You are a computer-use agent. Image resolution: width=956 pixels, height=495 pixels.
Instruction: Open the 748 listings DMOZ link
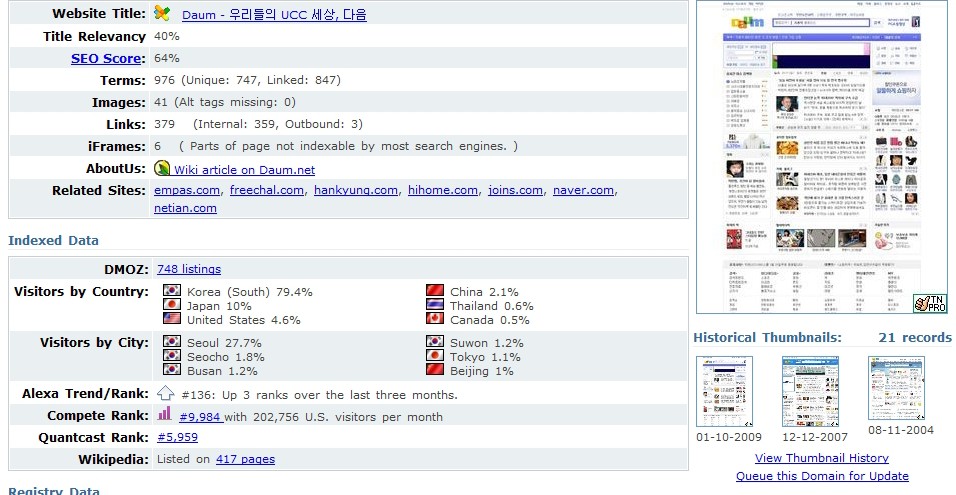189,269
